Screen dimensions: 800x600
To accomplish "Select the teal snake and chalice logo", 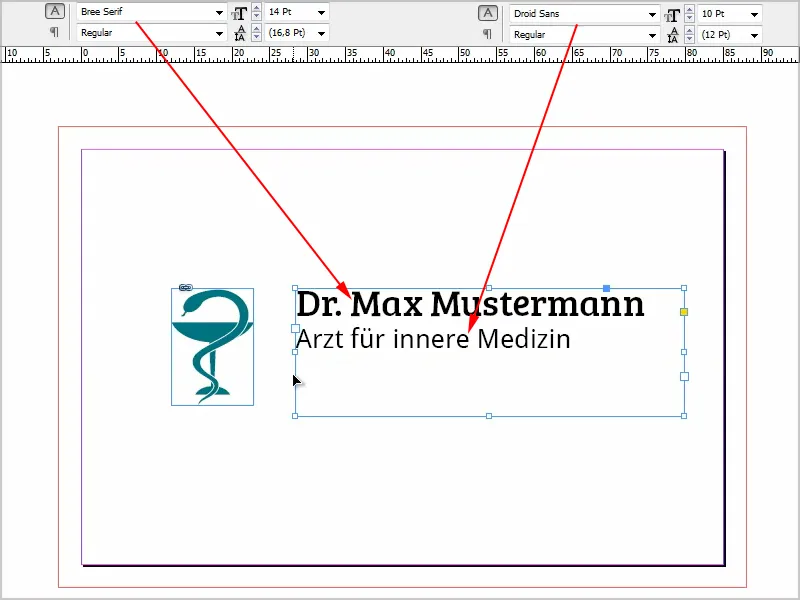I will tap(212, 347).
